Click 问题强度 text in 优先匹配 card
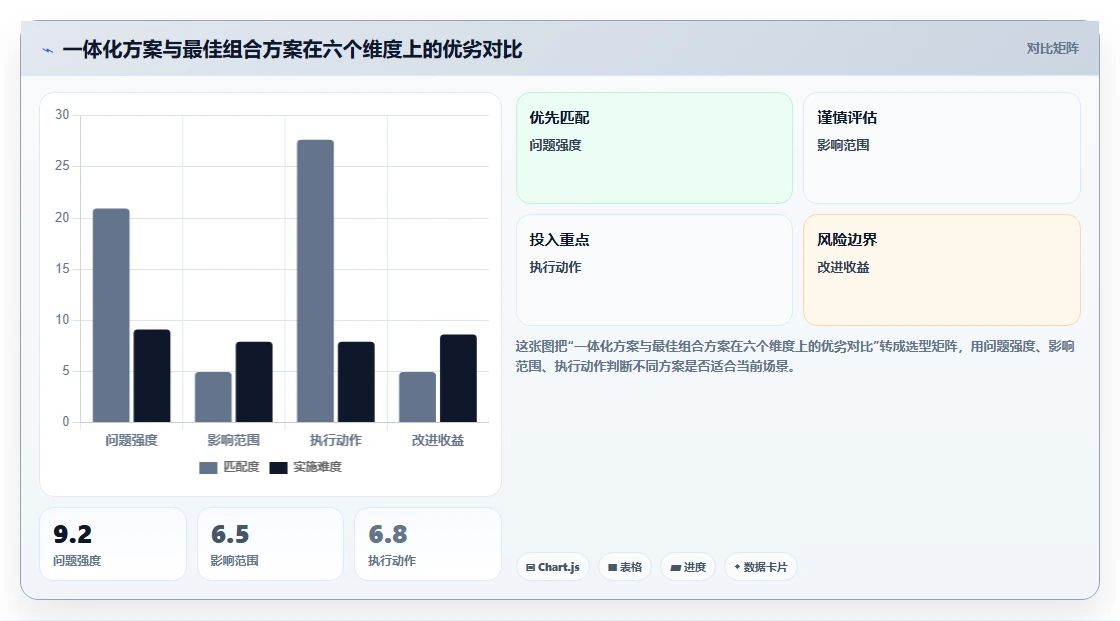 coord(556,145)
